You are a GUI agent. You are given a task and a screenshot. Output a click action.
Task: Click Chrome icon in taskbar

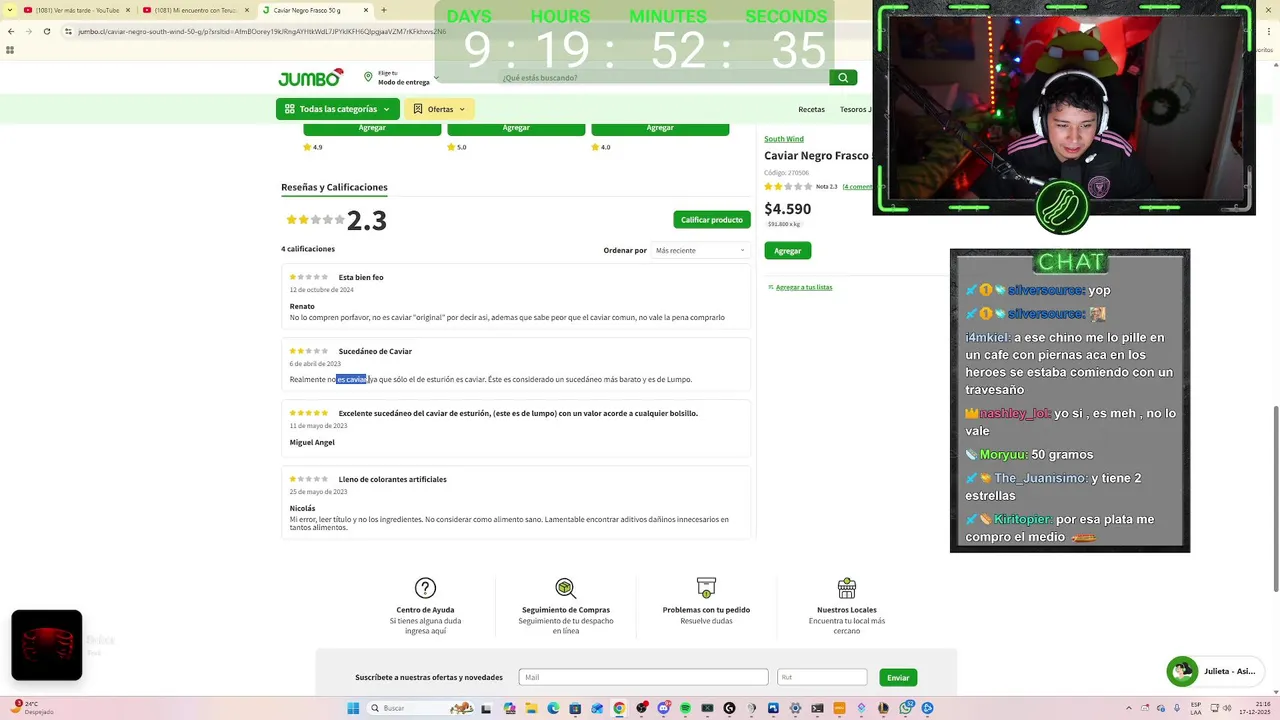[x=619, y=708]
